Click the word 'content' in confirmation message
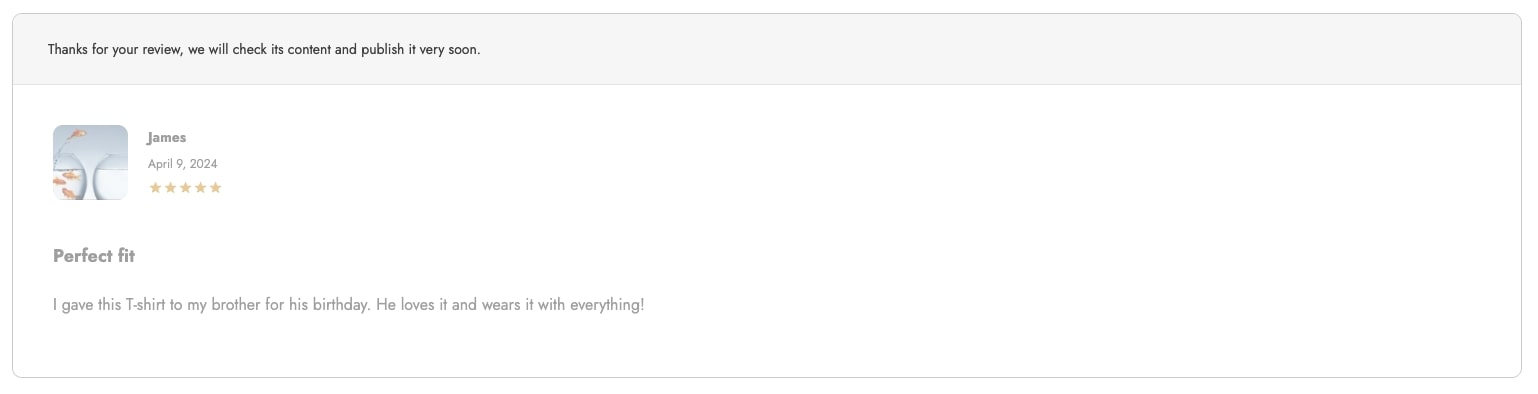 (x=311, y=49)
